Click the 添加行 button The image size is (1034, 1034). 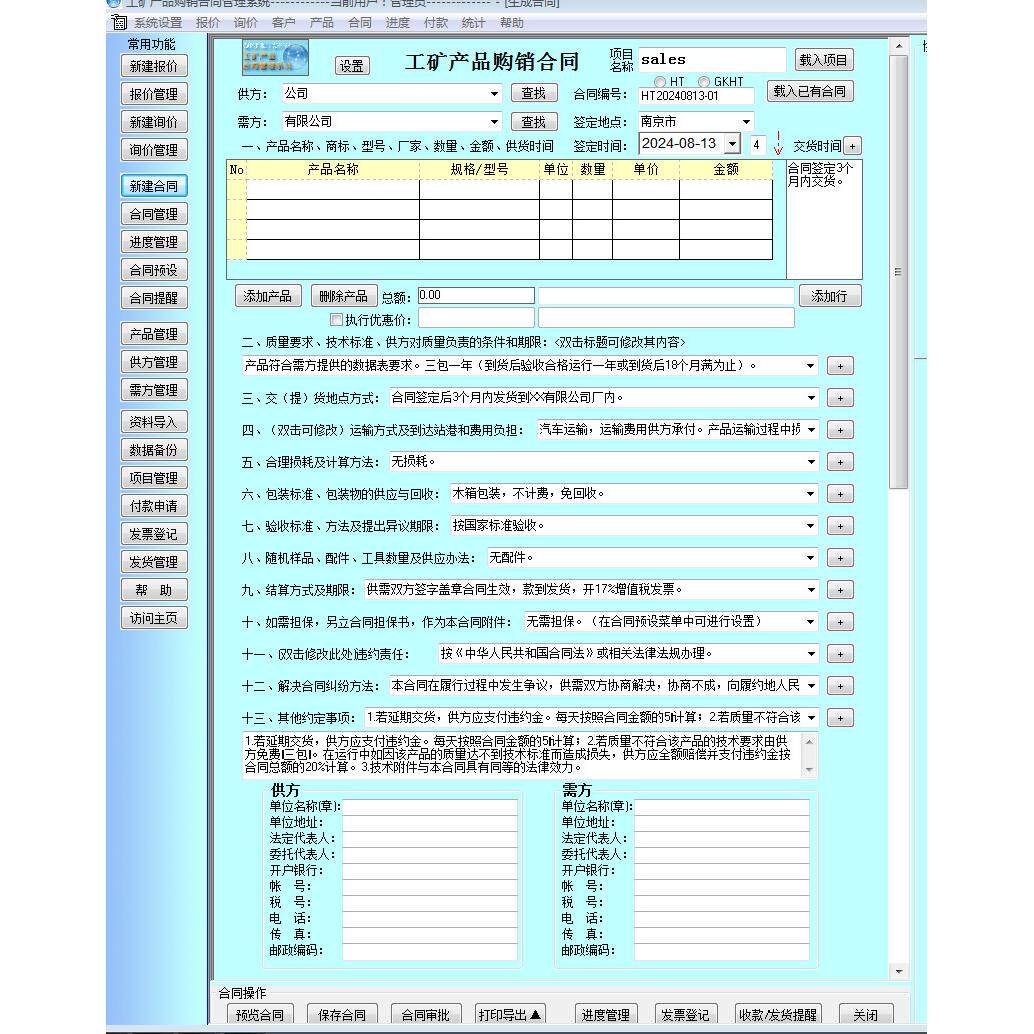830,296
